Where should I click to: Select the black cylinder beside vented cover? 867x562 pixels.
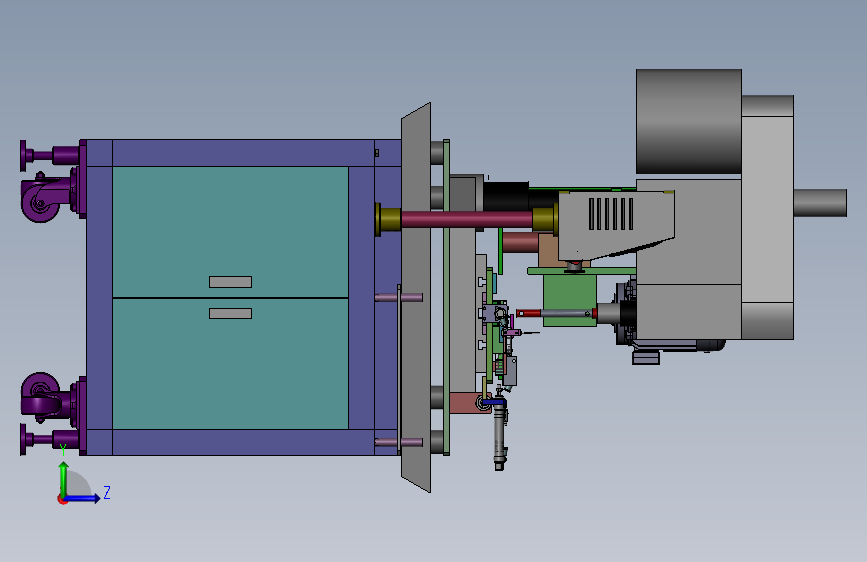click(506, 196)
